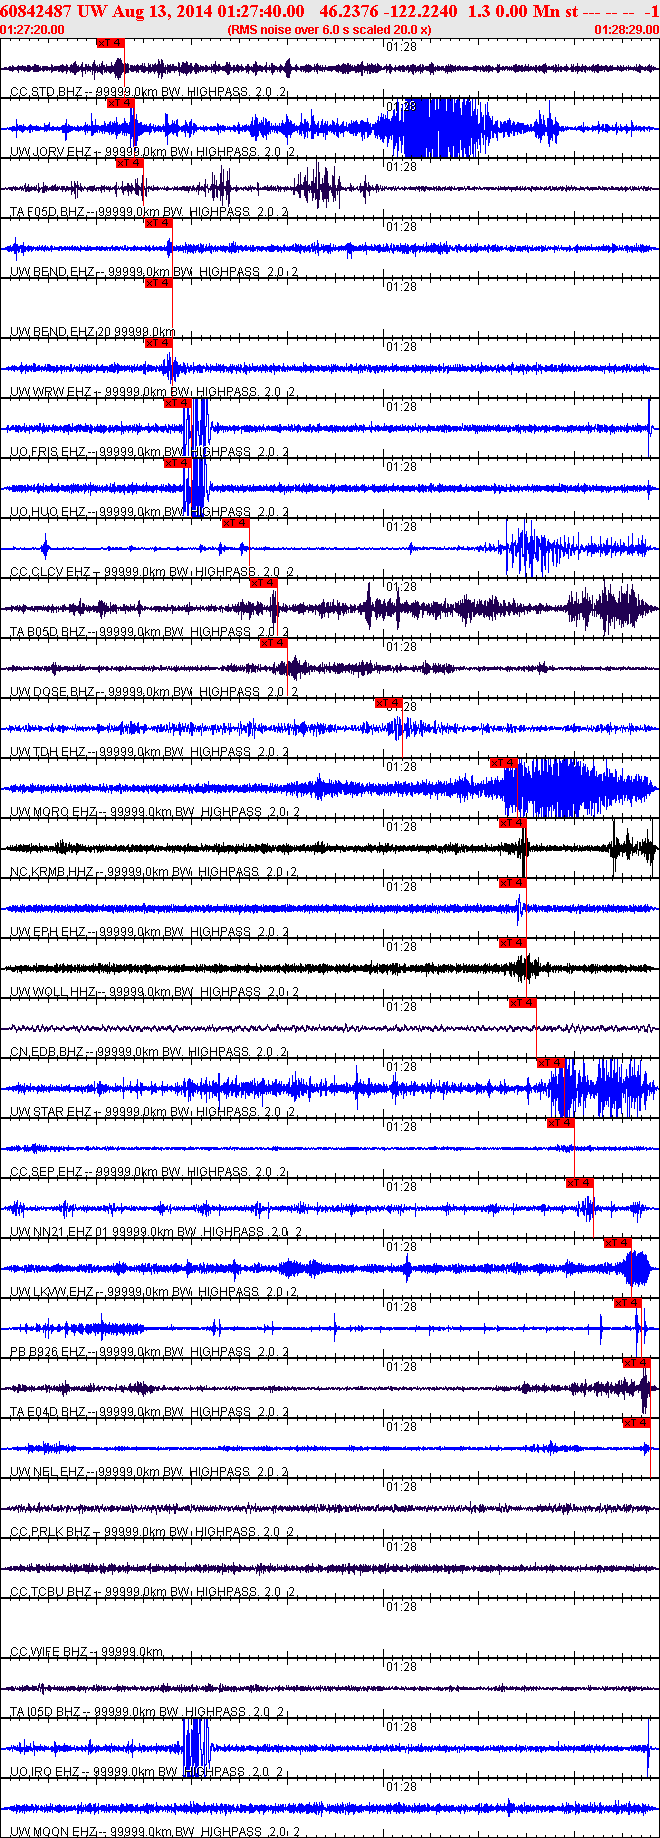Click the pick marker on the UW.STAR trace
Image resolution: width=660 pixels, height=1838 pixels.
552,1063
